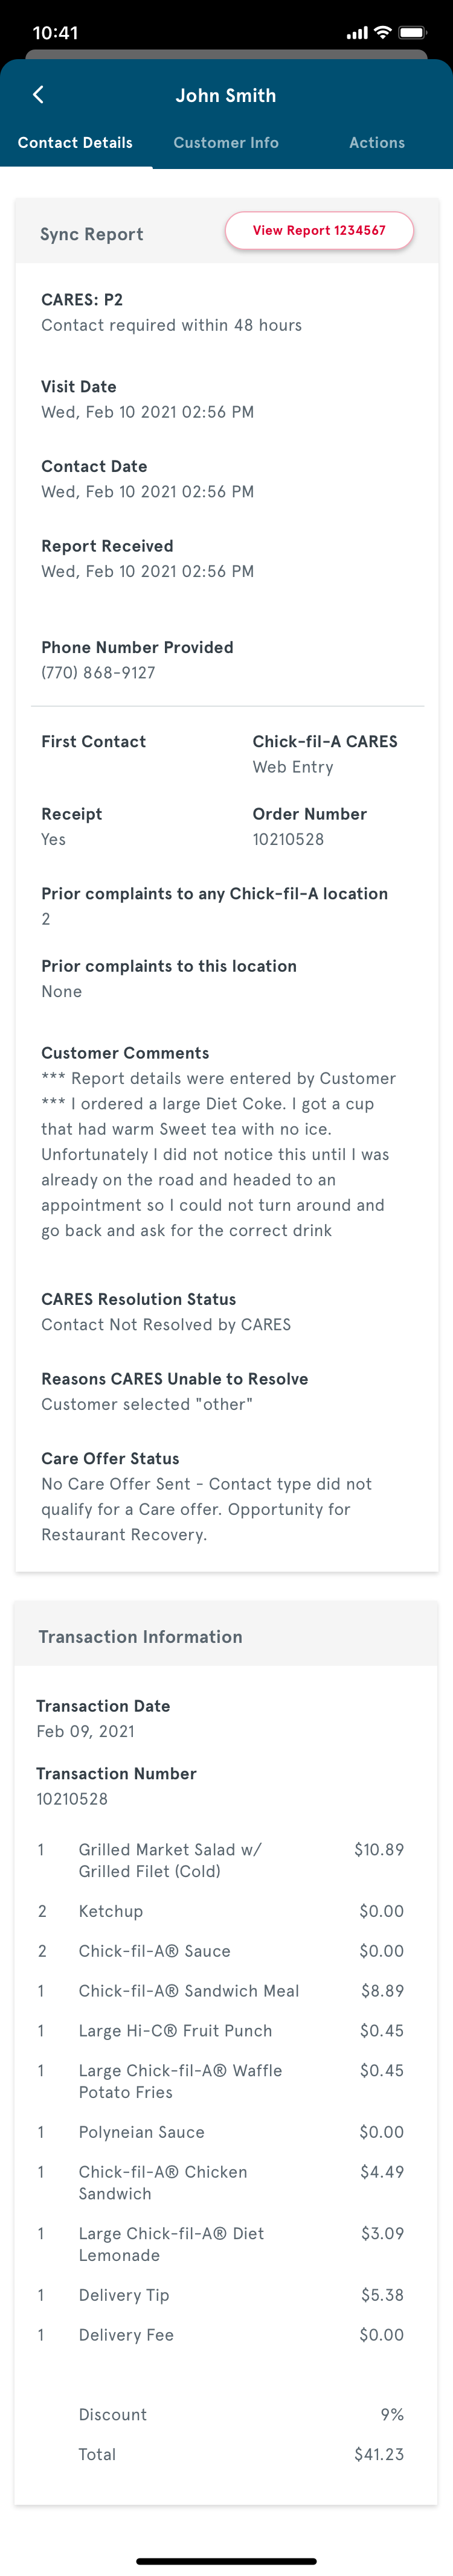
Task: Open the Contact Details tab
Action: tap(75, 143)
